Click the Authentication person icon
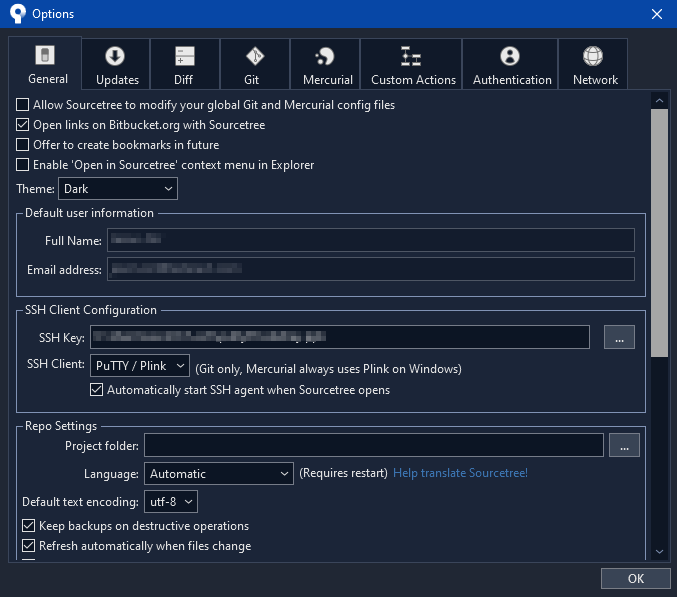The image size is (677, 597). coord(510,56)
